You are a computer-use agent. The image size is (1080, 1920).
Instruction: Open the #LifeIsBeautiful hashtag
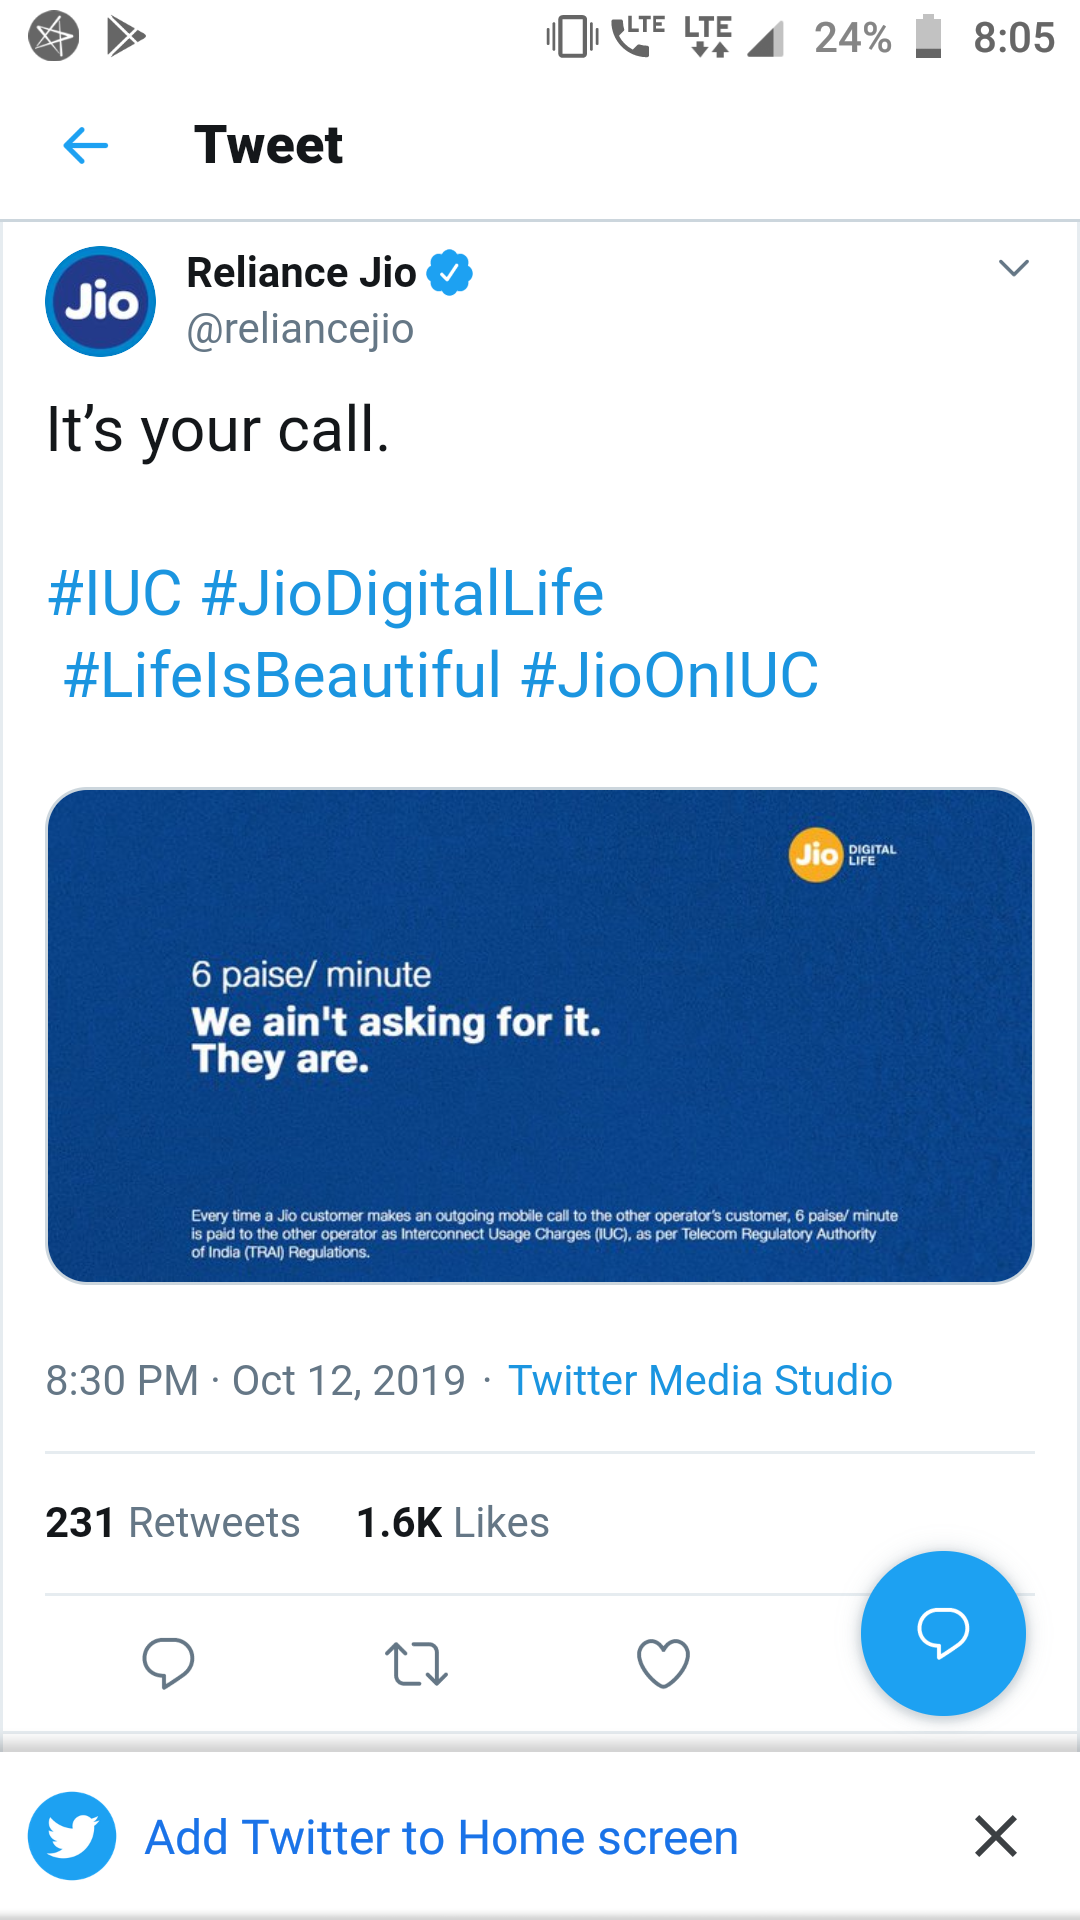pyautogui.click(x=282, y=675)
